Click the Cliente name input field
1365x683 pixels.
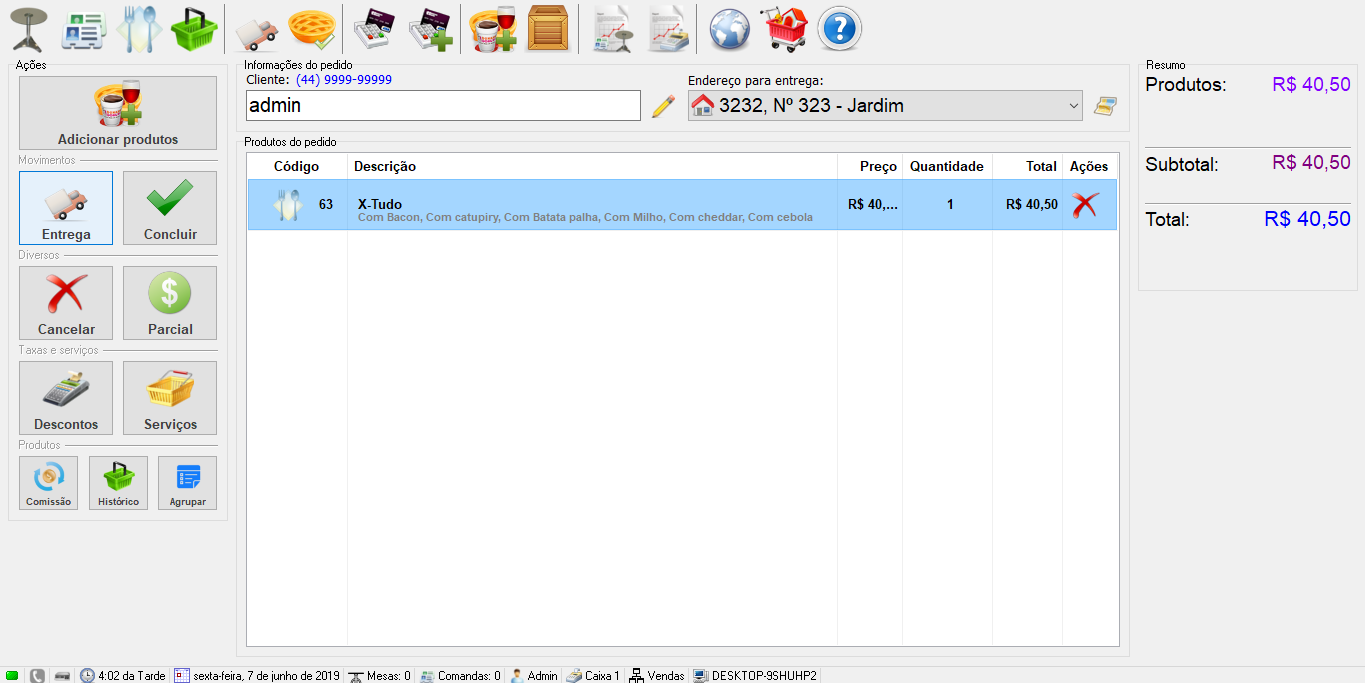click(x=443, y=106)
